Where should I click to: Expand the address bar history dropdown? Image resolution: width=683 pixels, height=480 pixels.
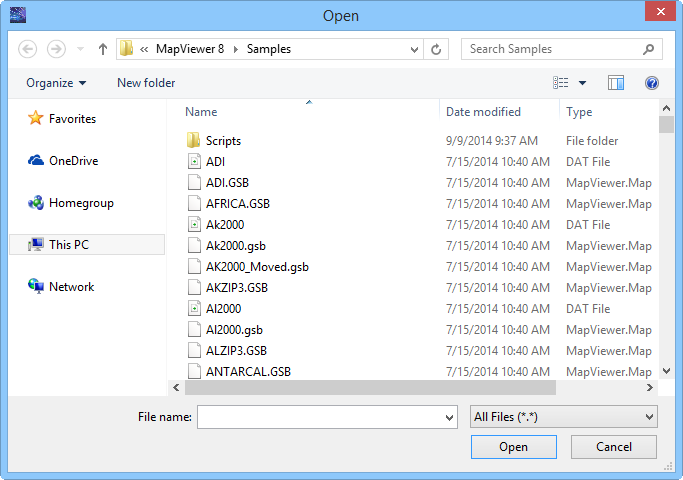[x=414, y=49]
